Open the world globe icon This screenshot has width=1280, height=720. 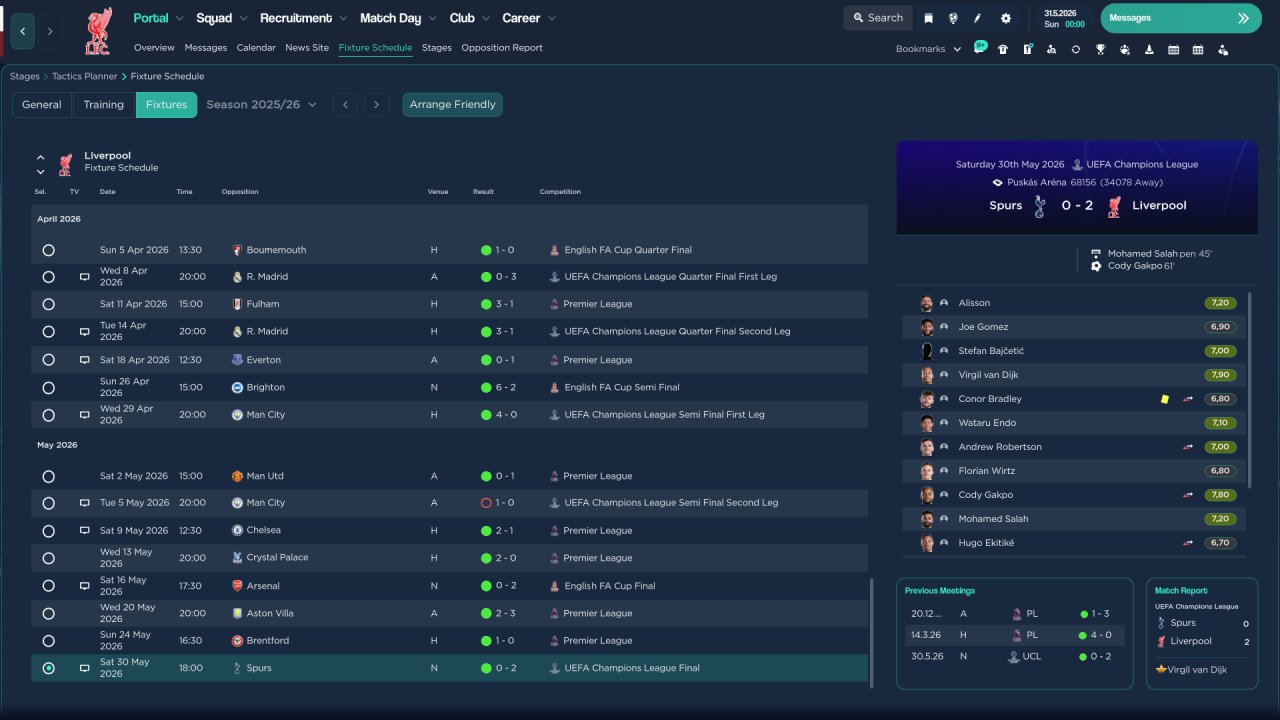[x=953, y=18]
